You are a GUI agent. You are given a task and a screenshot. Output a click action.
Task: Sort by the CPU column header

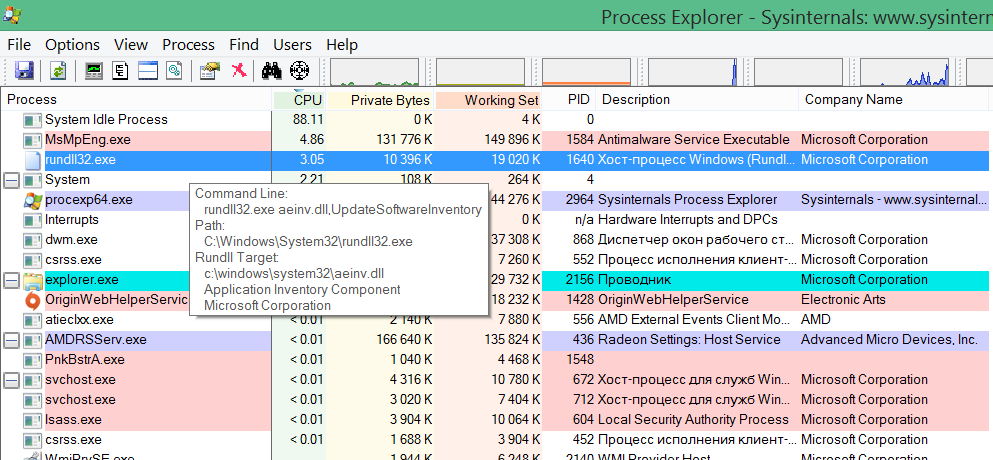click(x=307, y=100)
